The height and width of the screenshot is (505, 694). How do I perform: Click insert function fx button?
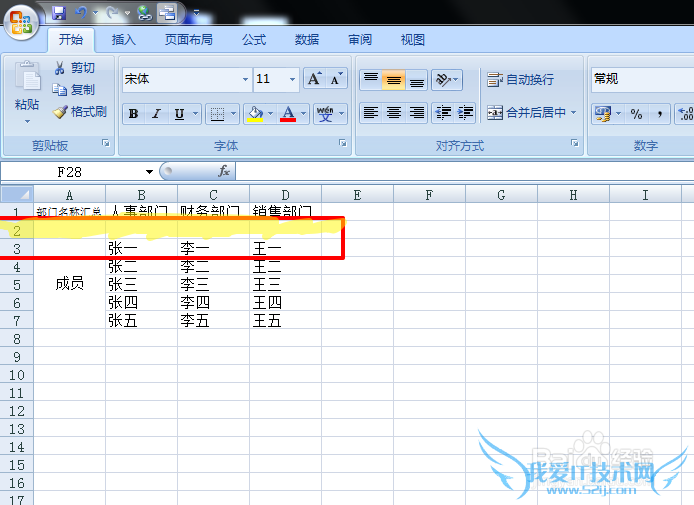click(x=224, y=171)
